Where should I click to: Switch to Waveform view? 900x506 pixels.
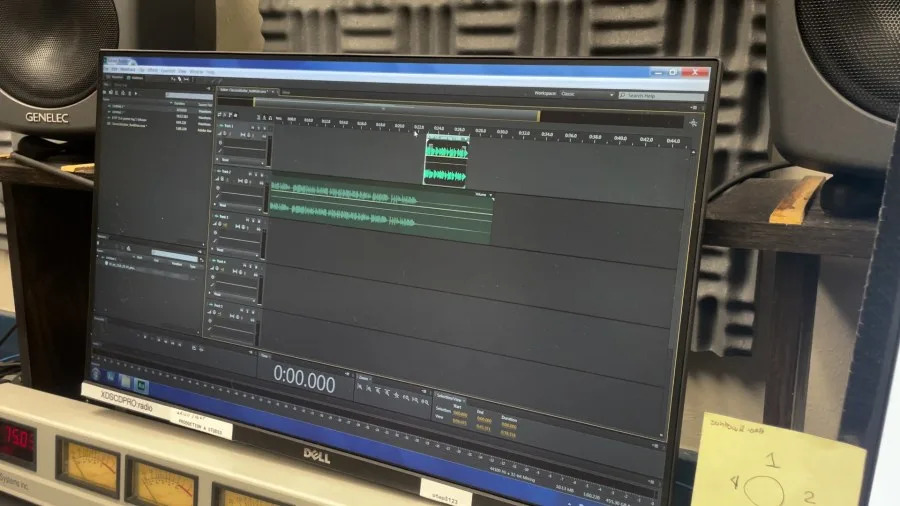coord(114,77)
